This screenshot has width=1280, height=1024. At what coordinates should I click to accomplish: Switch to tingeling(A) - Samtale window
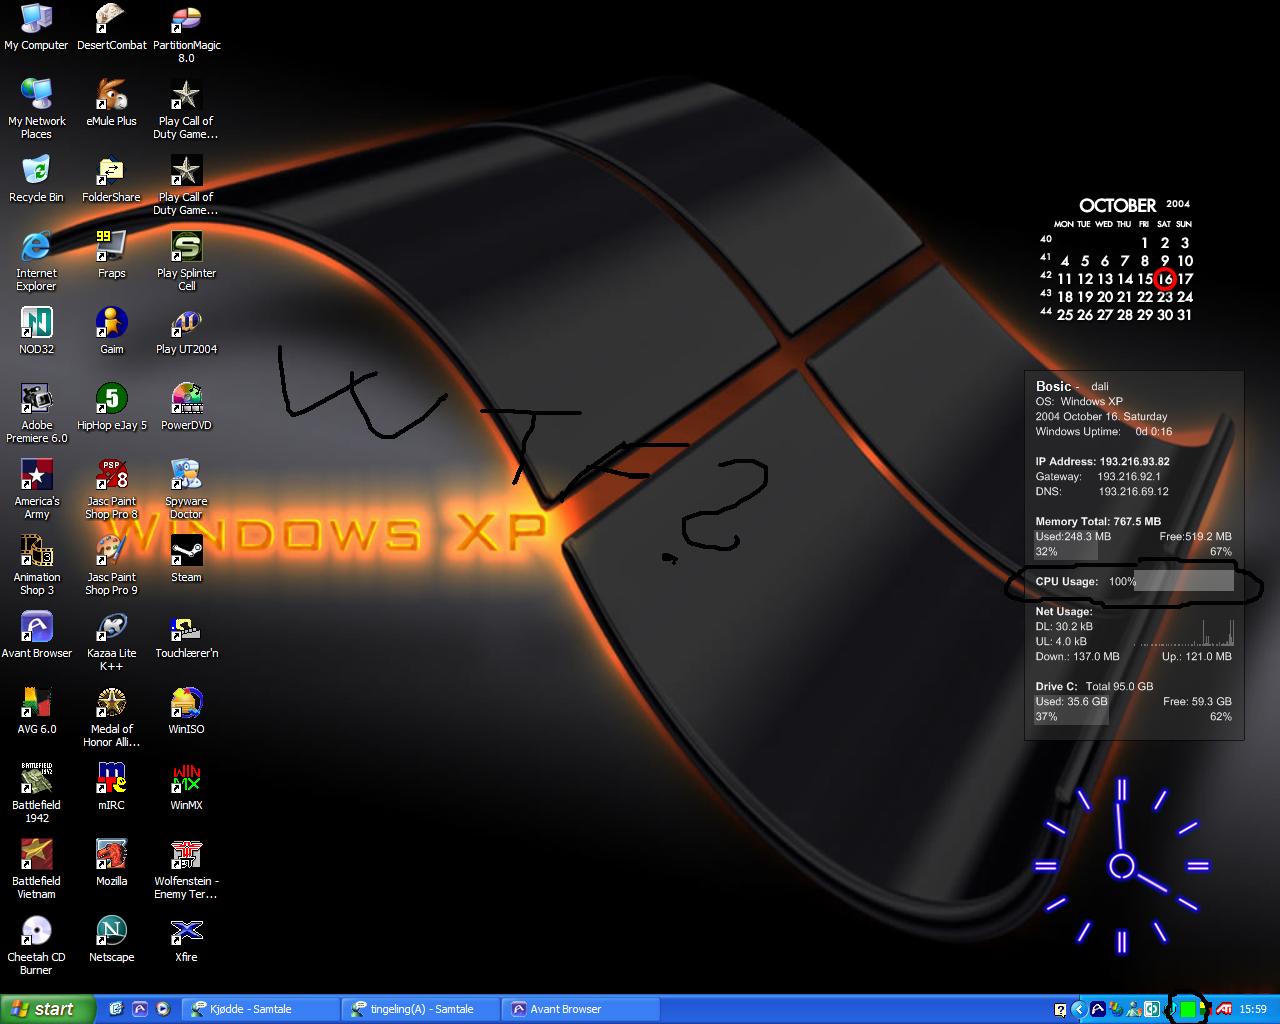coord(420,1009)
